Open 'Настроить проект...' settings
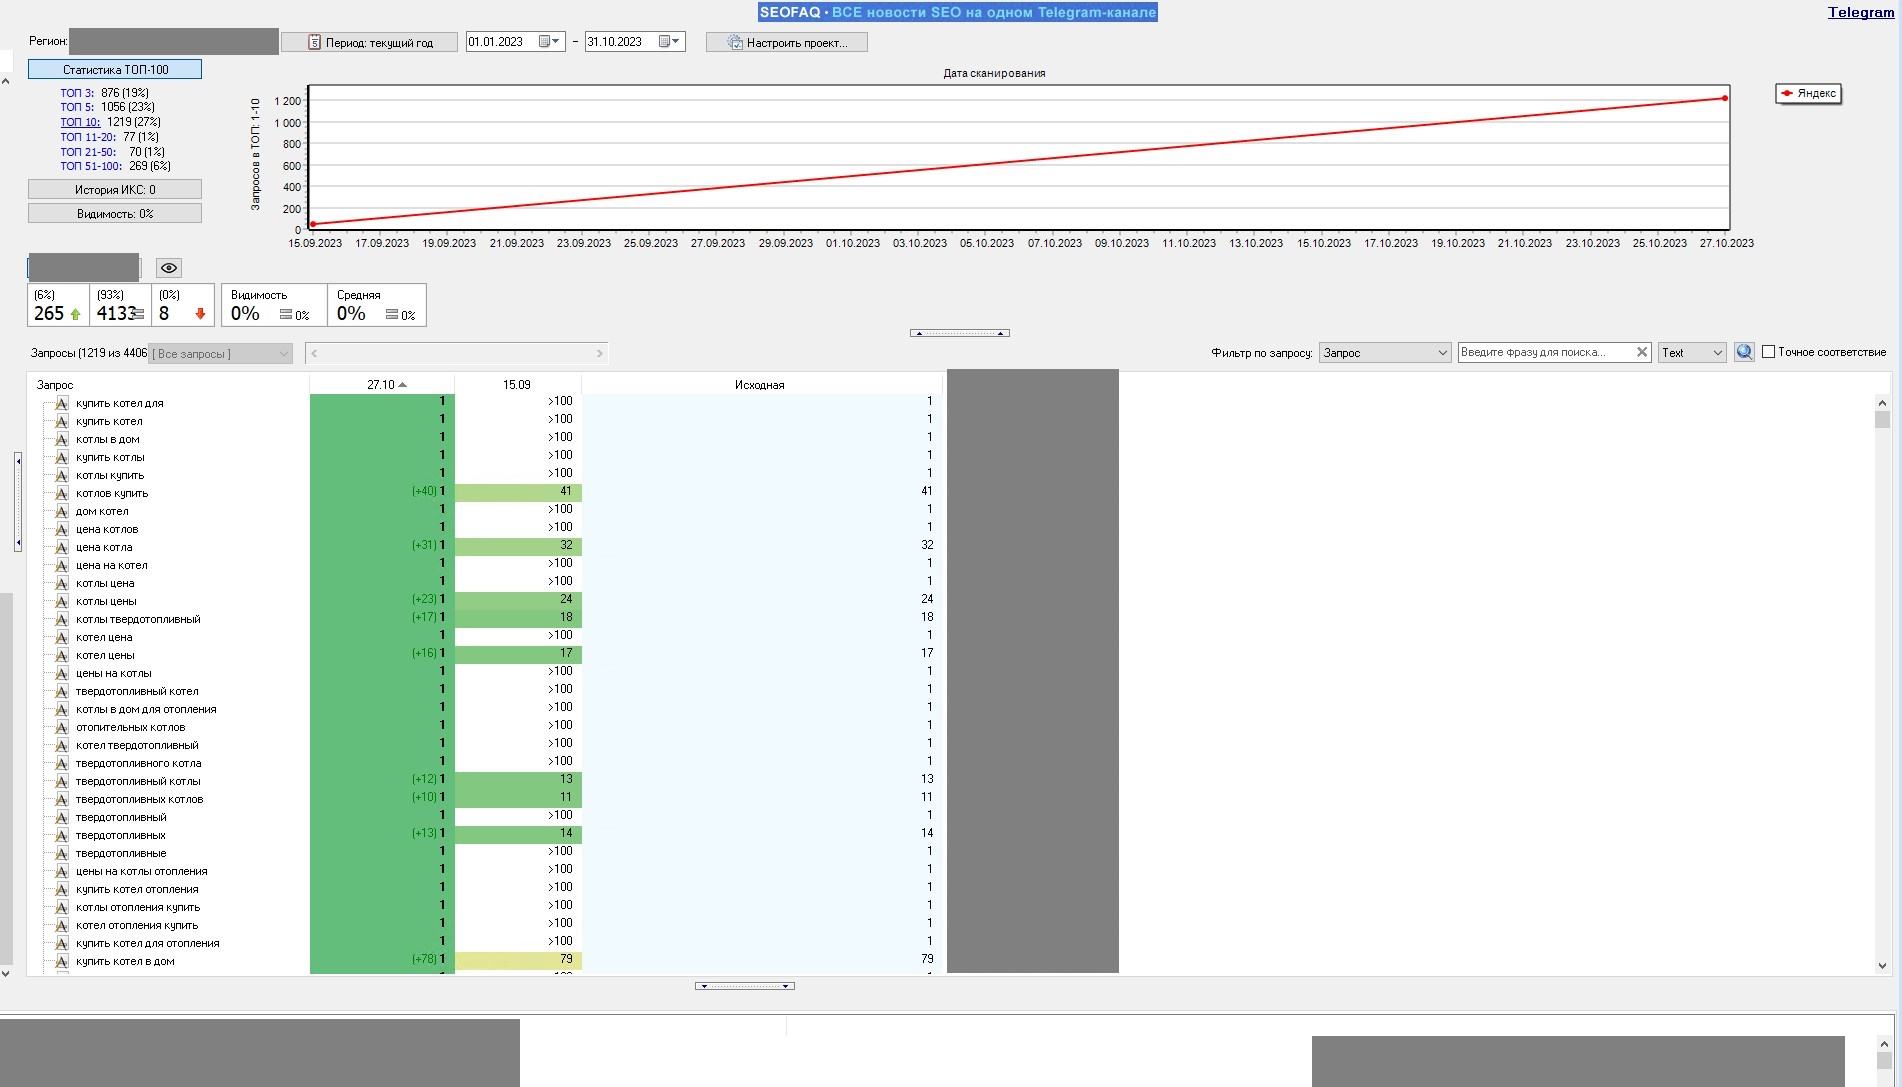This screenshot has height=1087, width=1902. coord(787,42)
